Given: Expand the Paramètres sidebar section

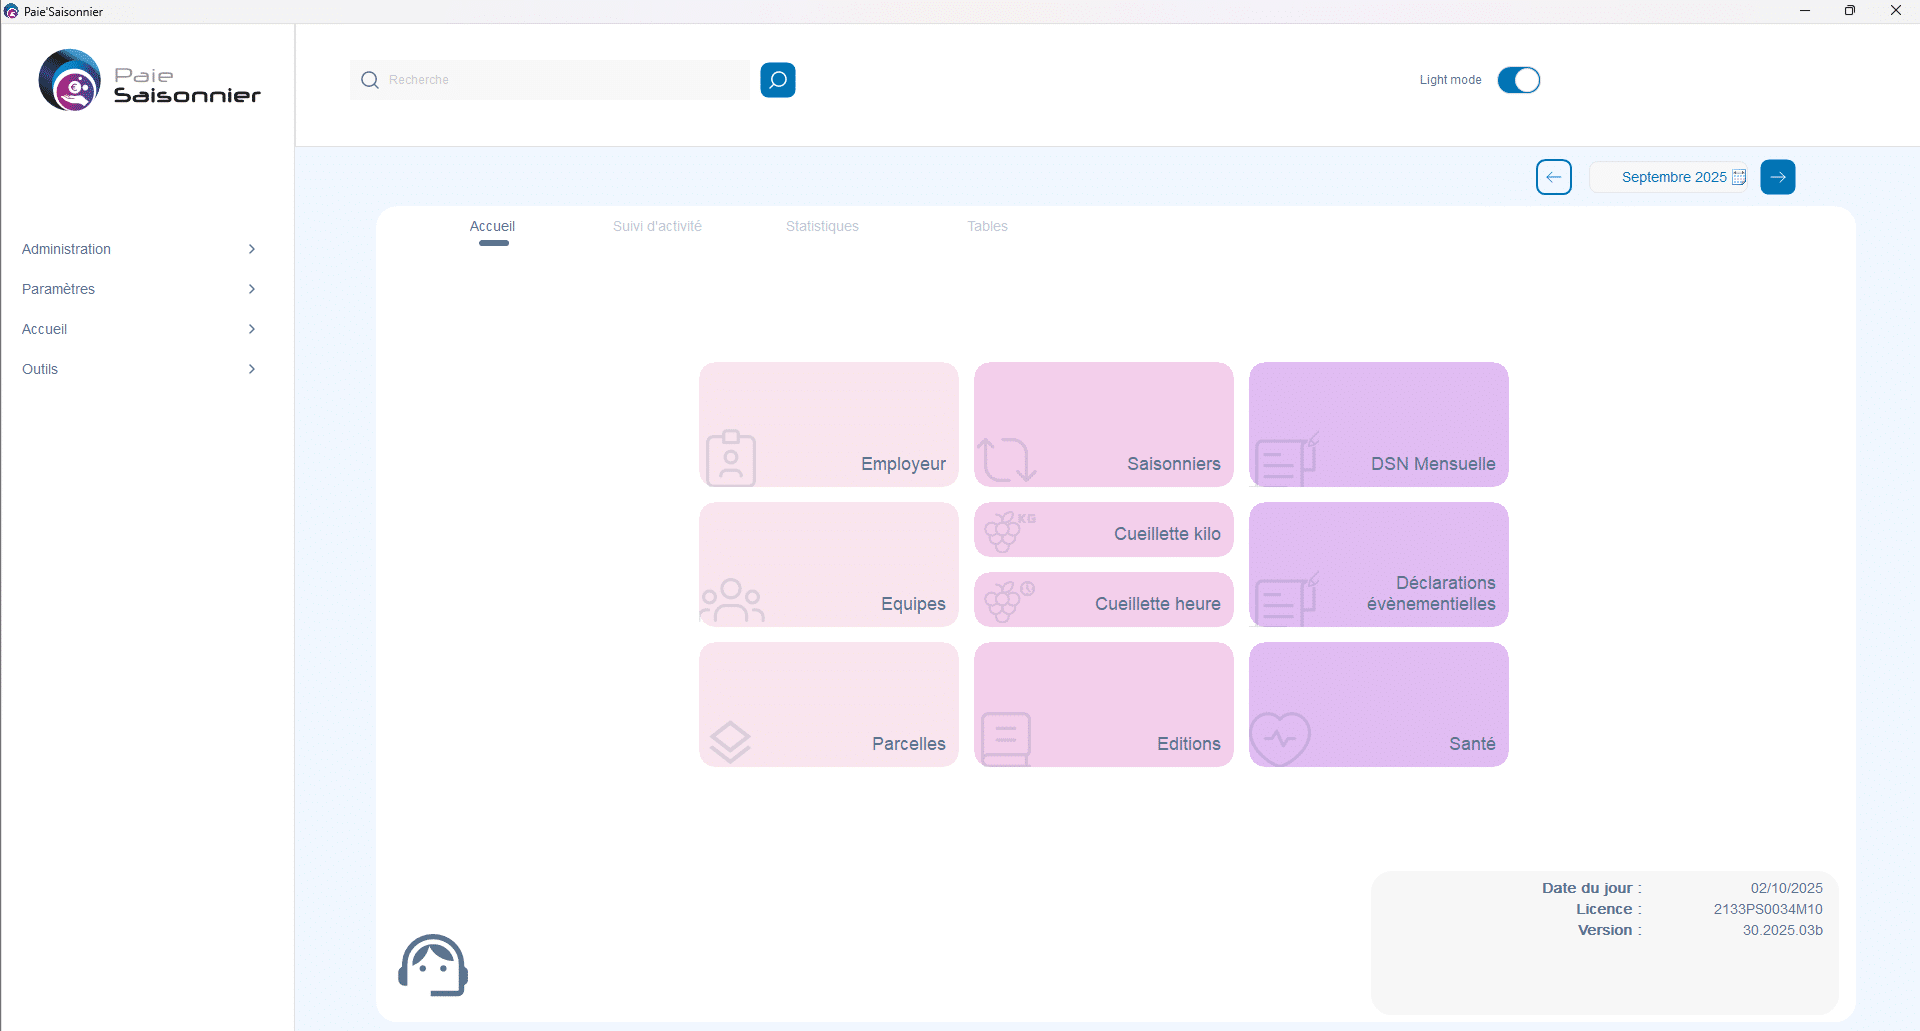Looking at the screenshot, I should pos(138,289).
